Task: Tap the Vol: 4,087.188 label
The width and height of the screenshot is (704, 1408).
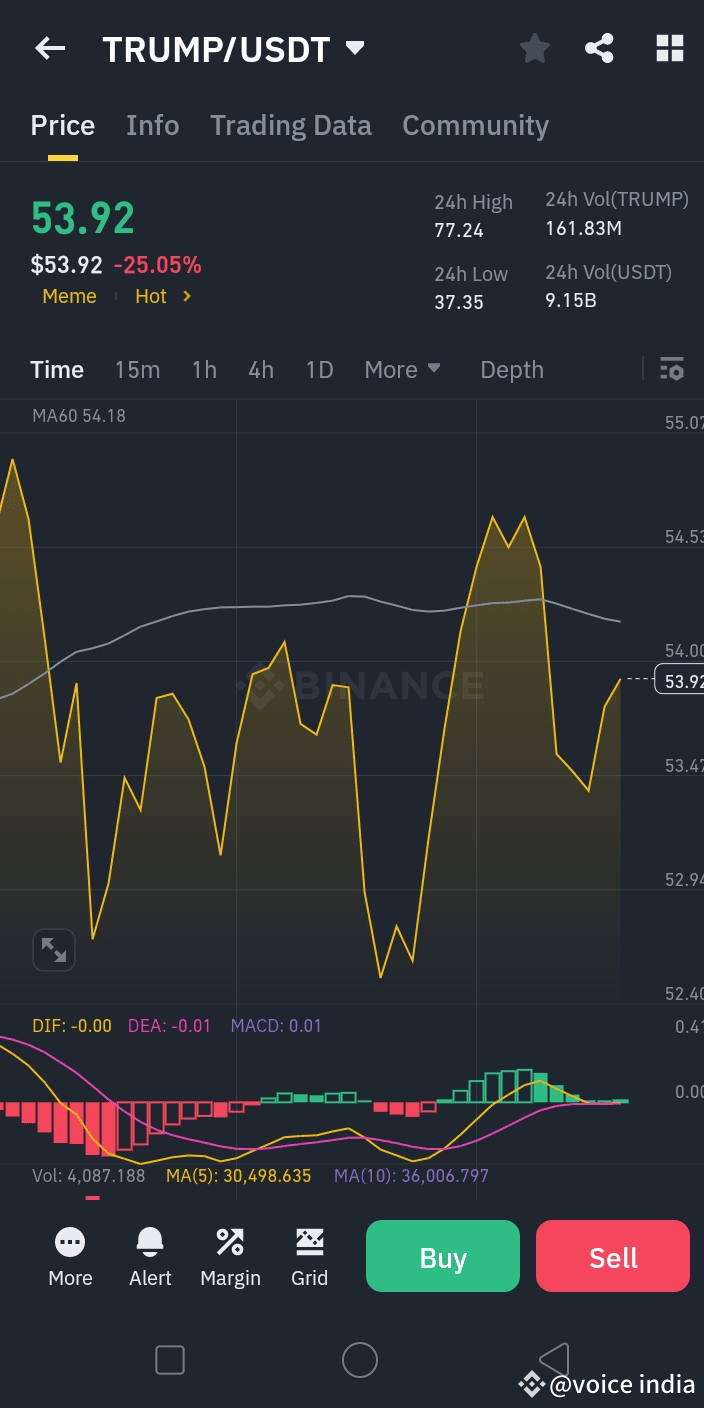Action: pyautogui.click(x=88, y=1176)
